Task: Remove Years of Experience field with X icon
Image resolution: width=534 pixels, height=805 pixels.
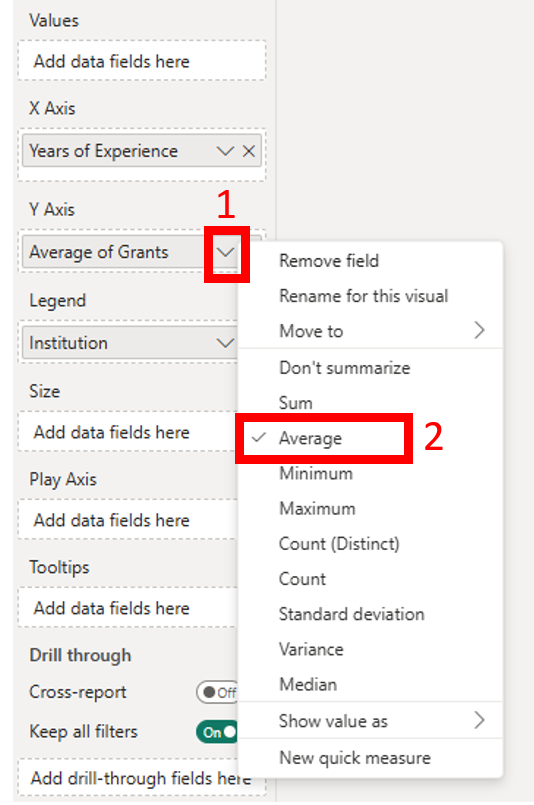Action: click(x=249, y=151)
